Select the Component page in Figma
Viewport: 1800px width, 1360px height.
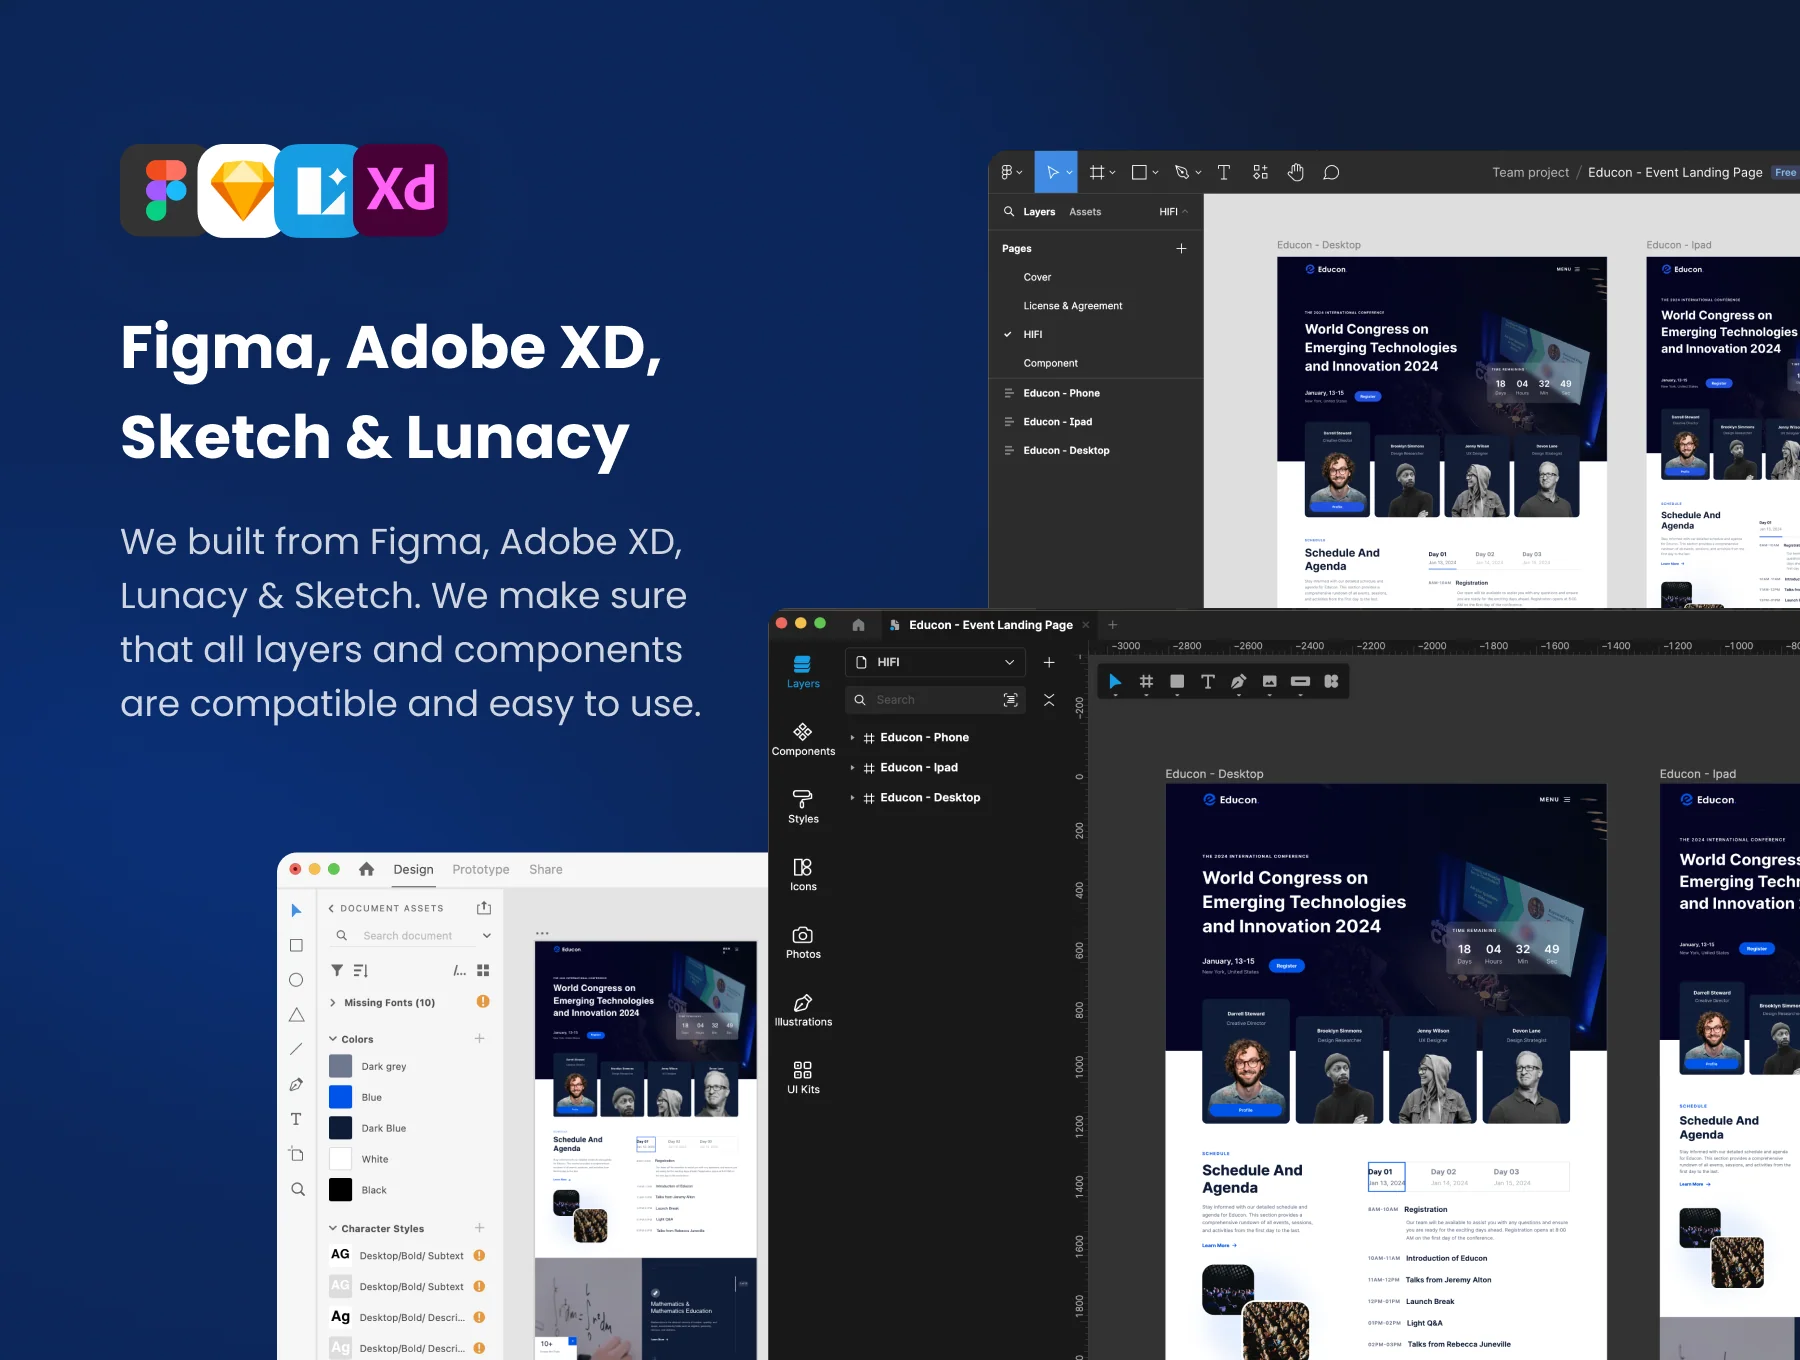(x=1050, y=363)
